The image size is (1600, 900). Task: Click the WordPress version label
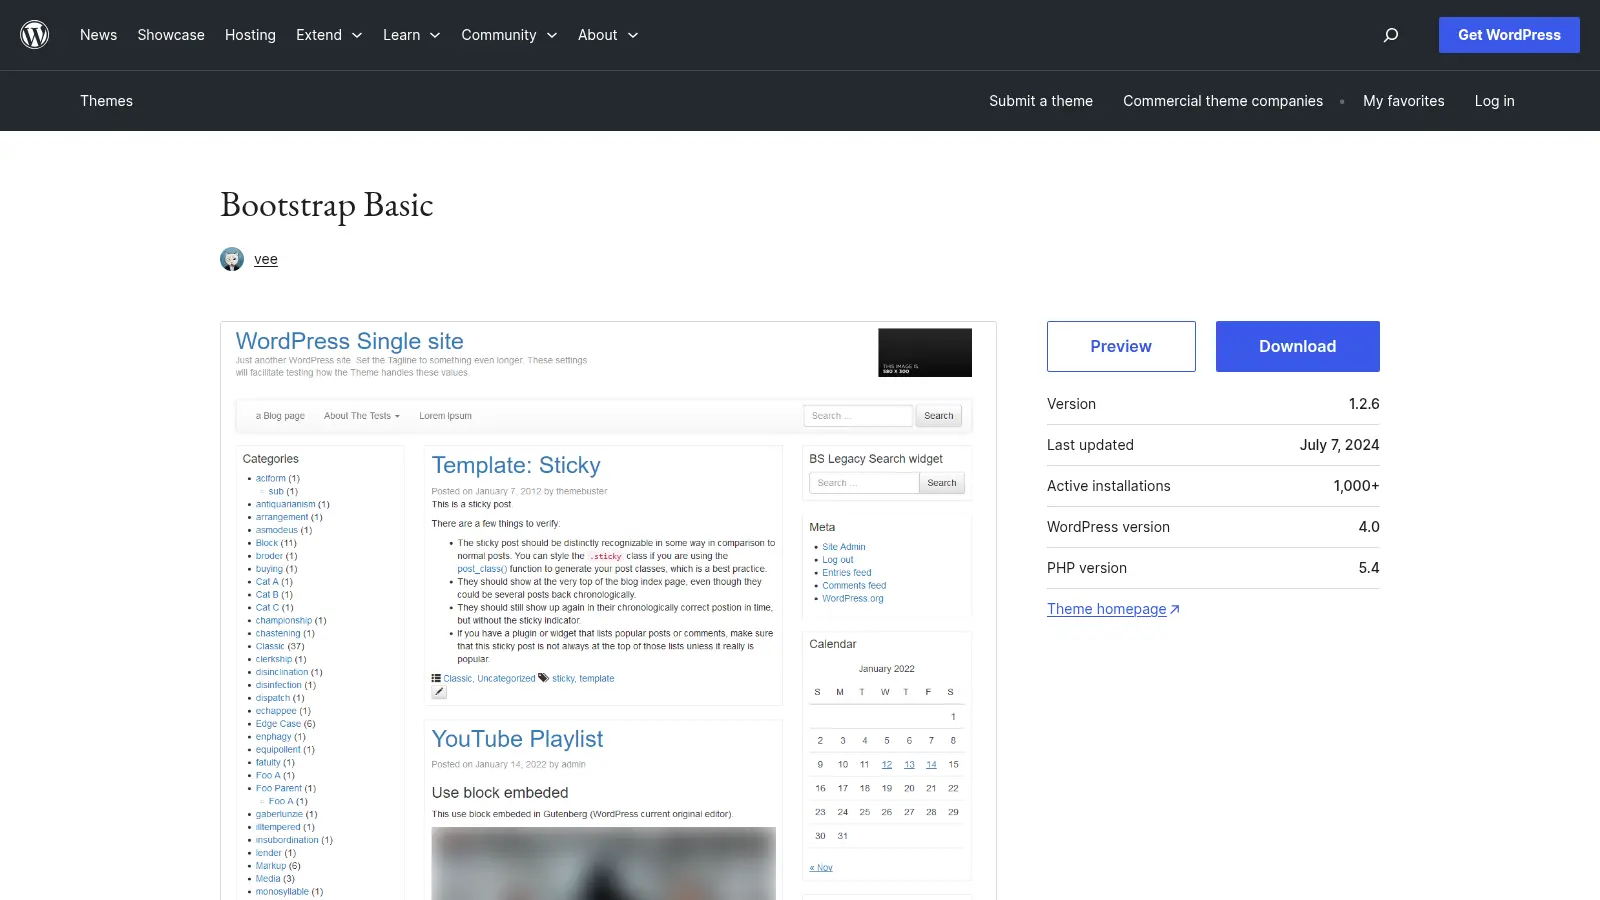(1108, 527)
